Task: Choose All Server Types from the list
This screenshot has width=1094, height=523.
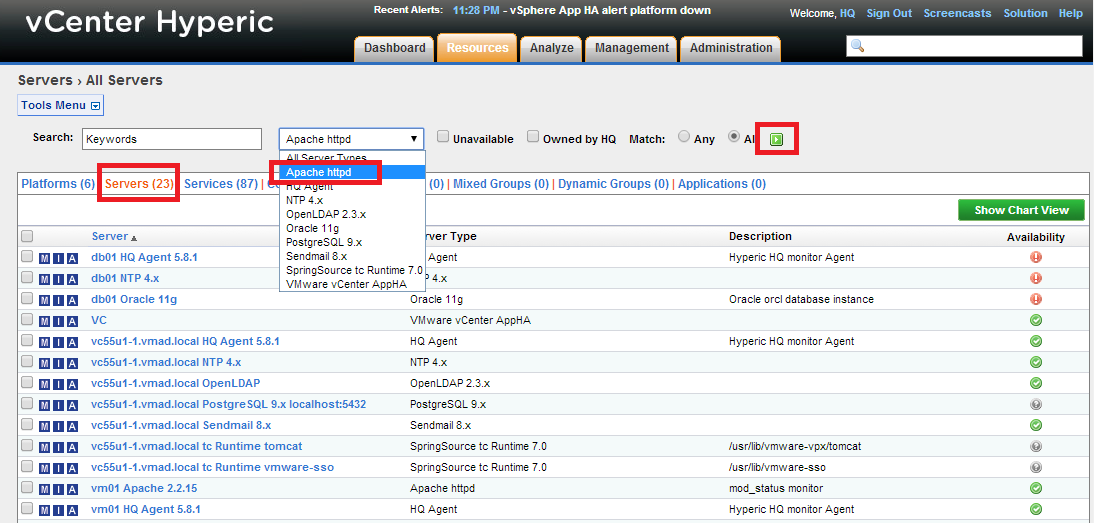Action: (x=352, y=158)
